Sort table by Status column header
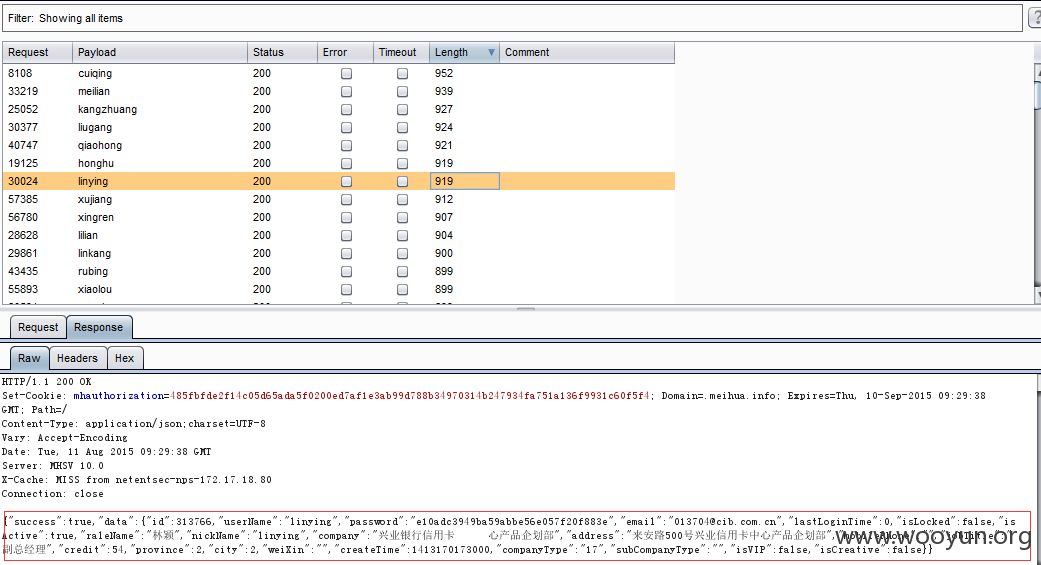 click(x=282, y=52)
